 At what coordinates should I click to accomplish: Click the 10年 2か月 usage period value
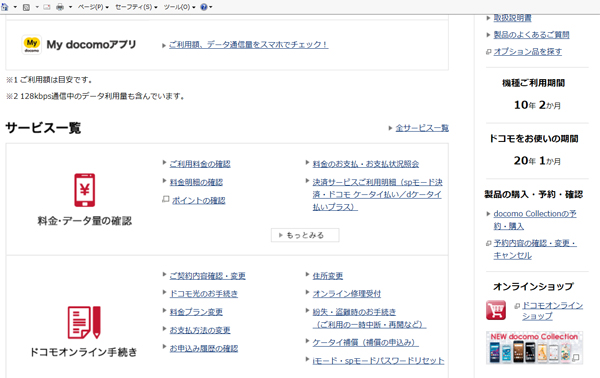537,105
